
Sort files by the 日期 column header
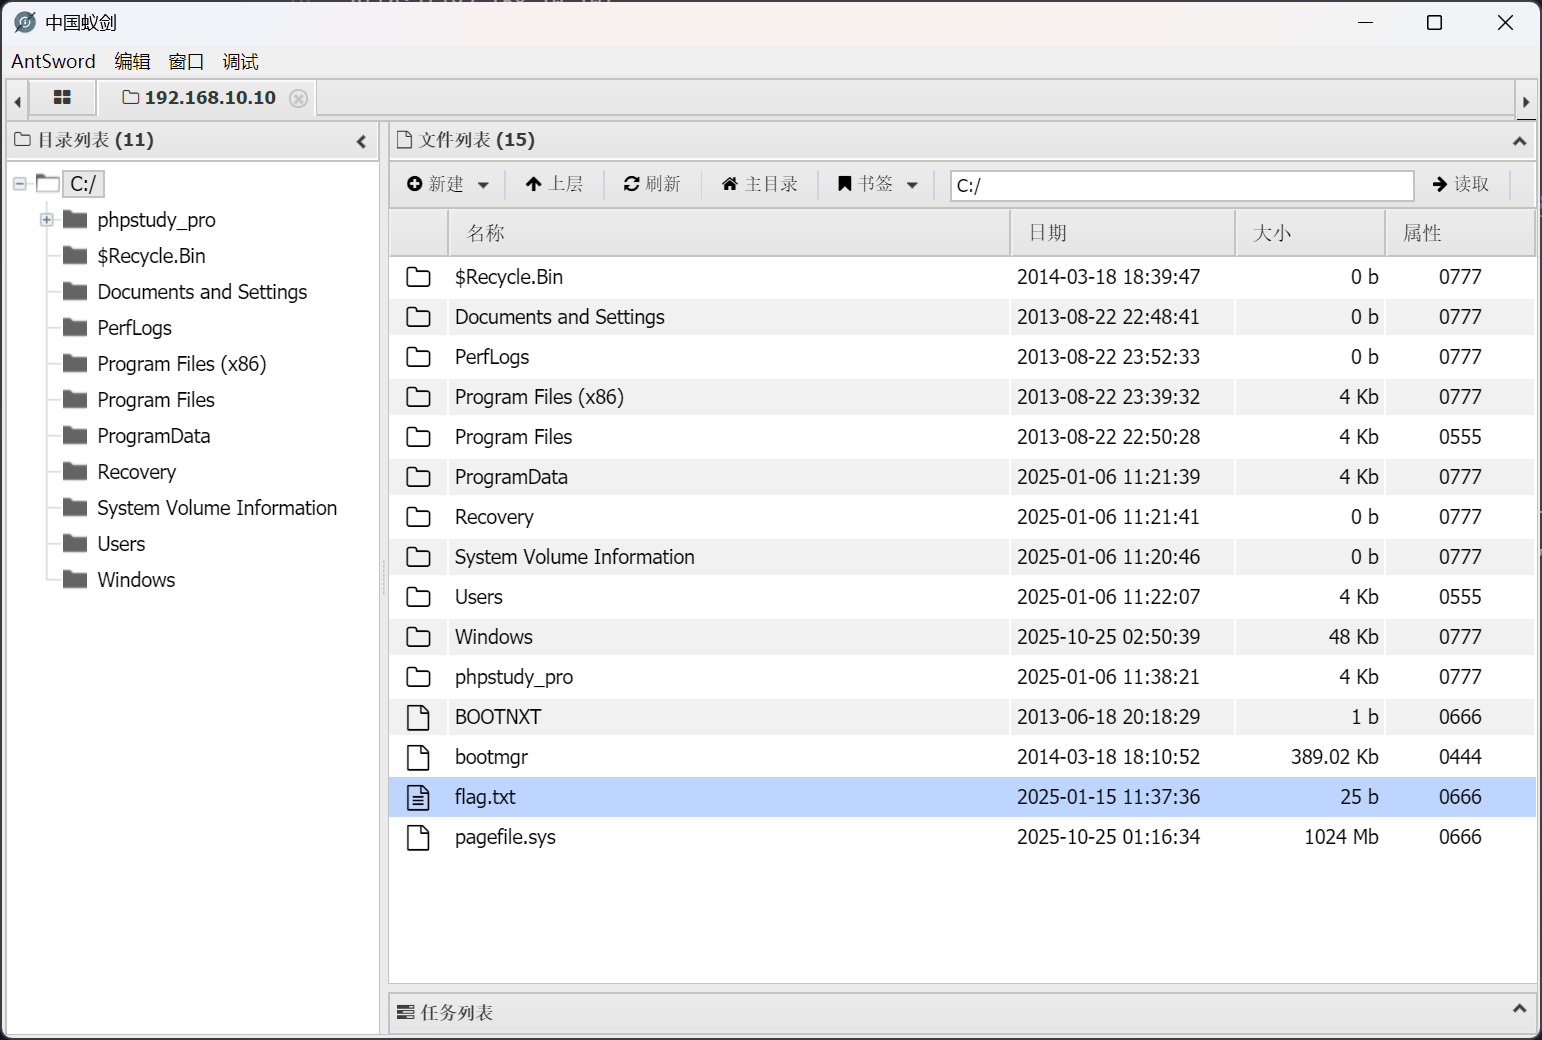[x=1047, y=233]
